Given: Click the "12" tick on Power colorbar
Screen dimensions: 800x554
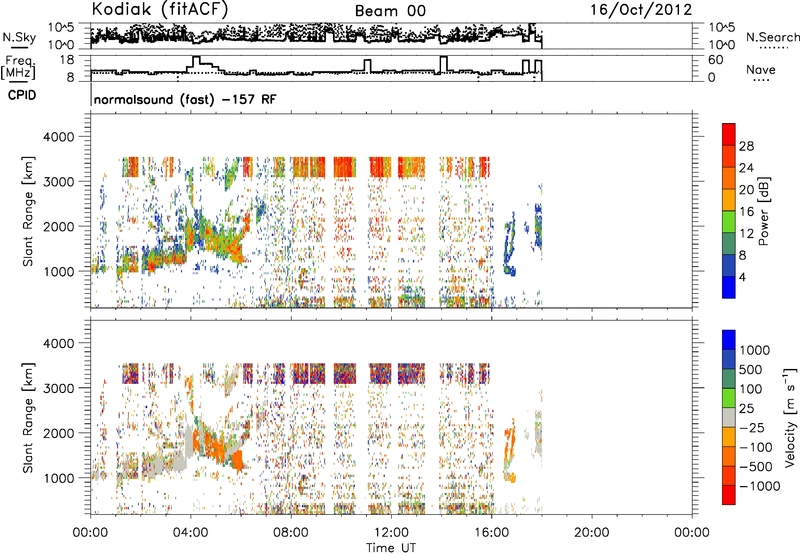Looking at the screenshot, I should tap(746, 234).
